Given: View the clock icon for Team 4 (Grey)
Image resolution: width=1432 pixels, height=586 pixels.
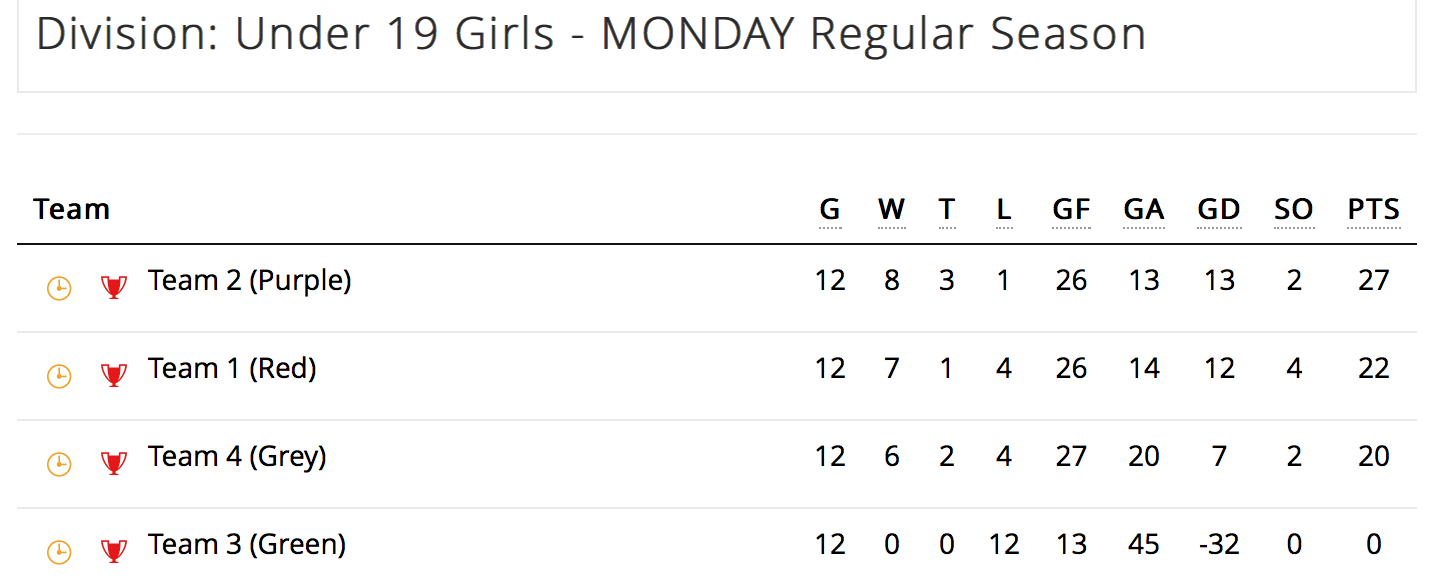Looking at the screenshot, I should coord(60,464).
